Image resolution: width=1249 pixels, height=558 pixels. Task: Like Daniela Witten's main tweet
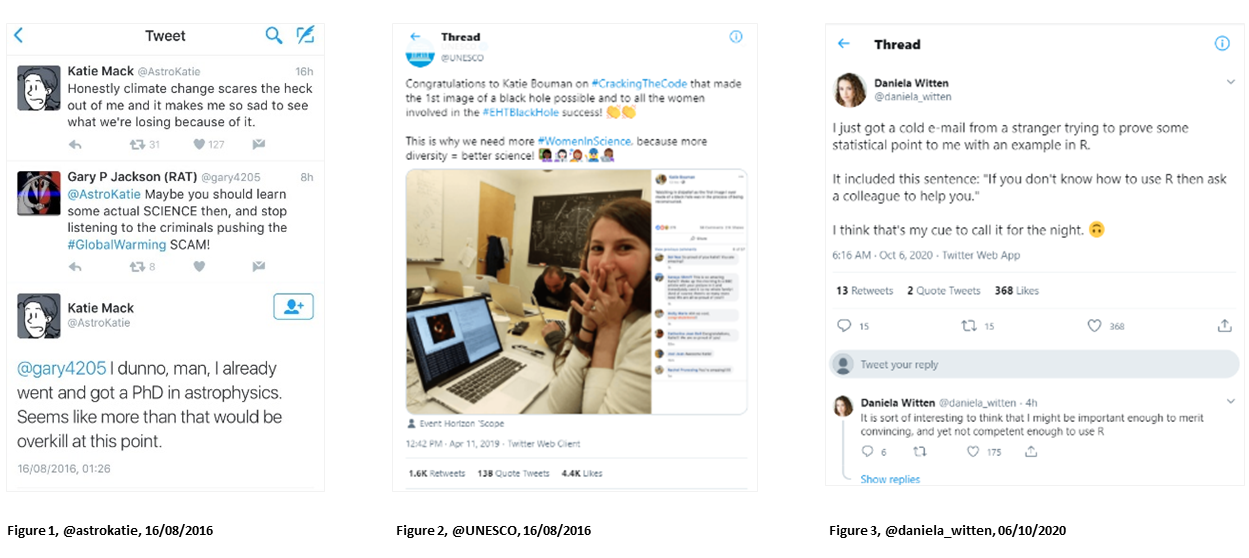tap(1094, 326)
